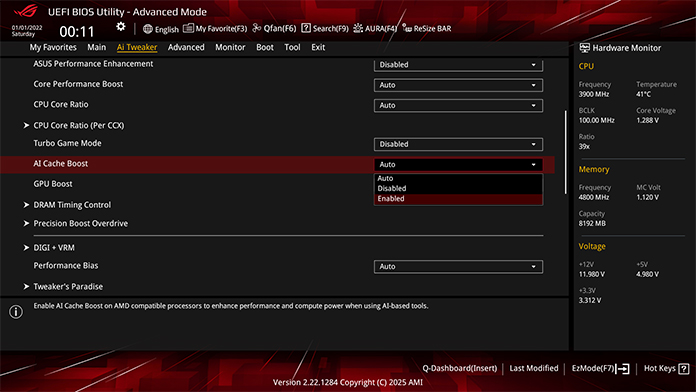Go to the Exit tab
Screen dimensions: 696x392
[318, 47]
